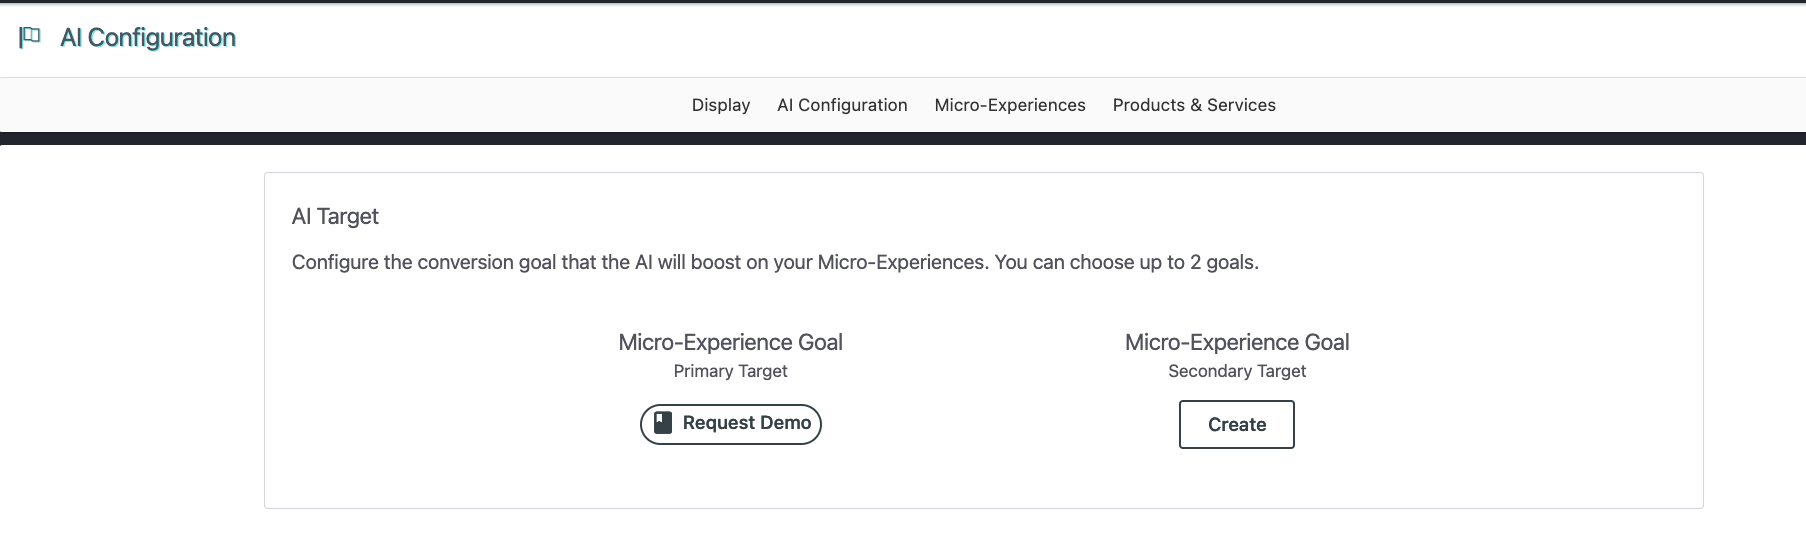Click Create for the Secondary Target

(1237, 424)
